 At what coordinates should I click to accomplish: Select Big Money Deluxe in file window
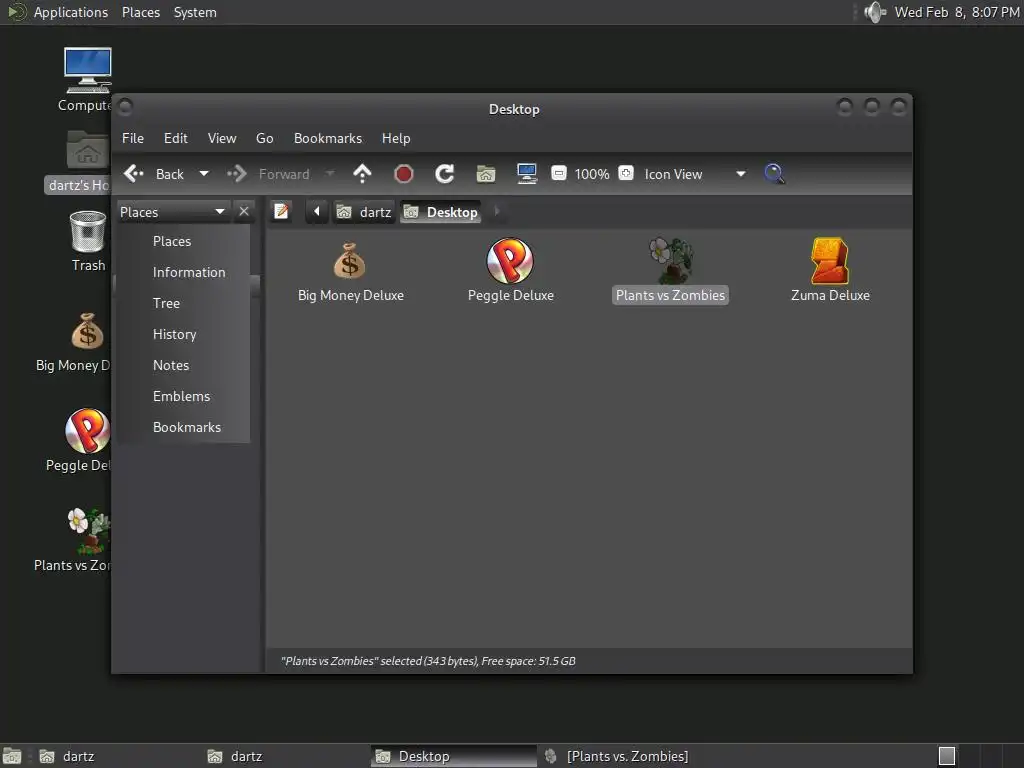[351, 272]
